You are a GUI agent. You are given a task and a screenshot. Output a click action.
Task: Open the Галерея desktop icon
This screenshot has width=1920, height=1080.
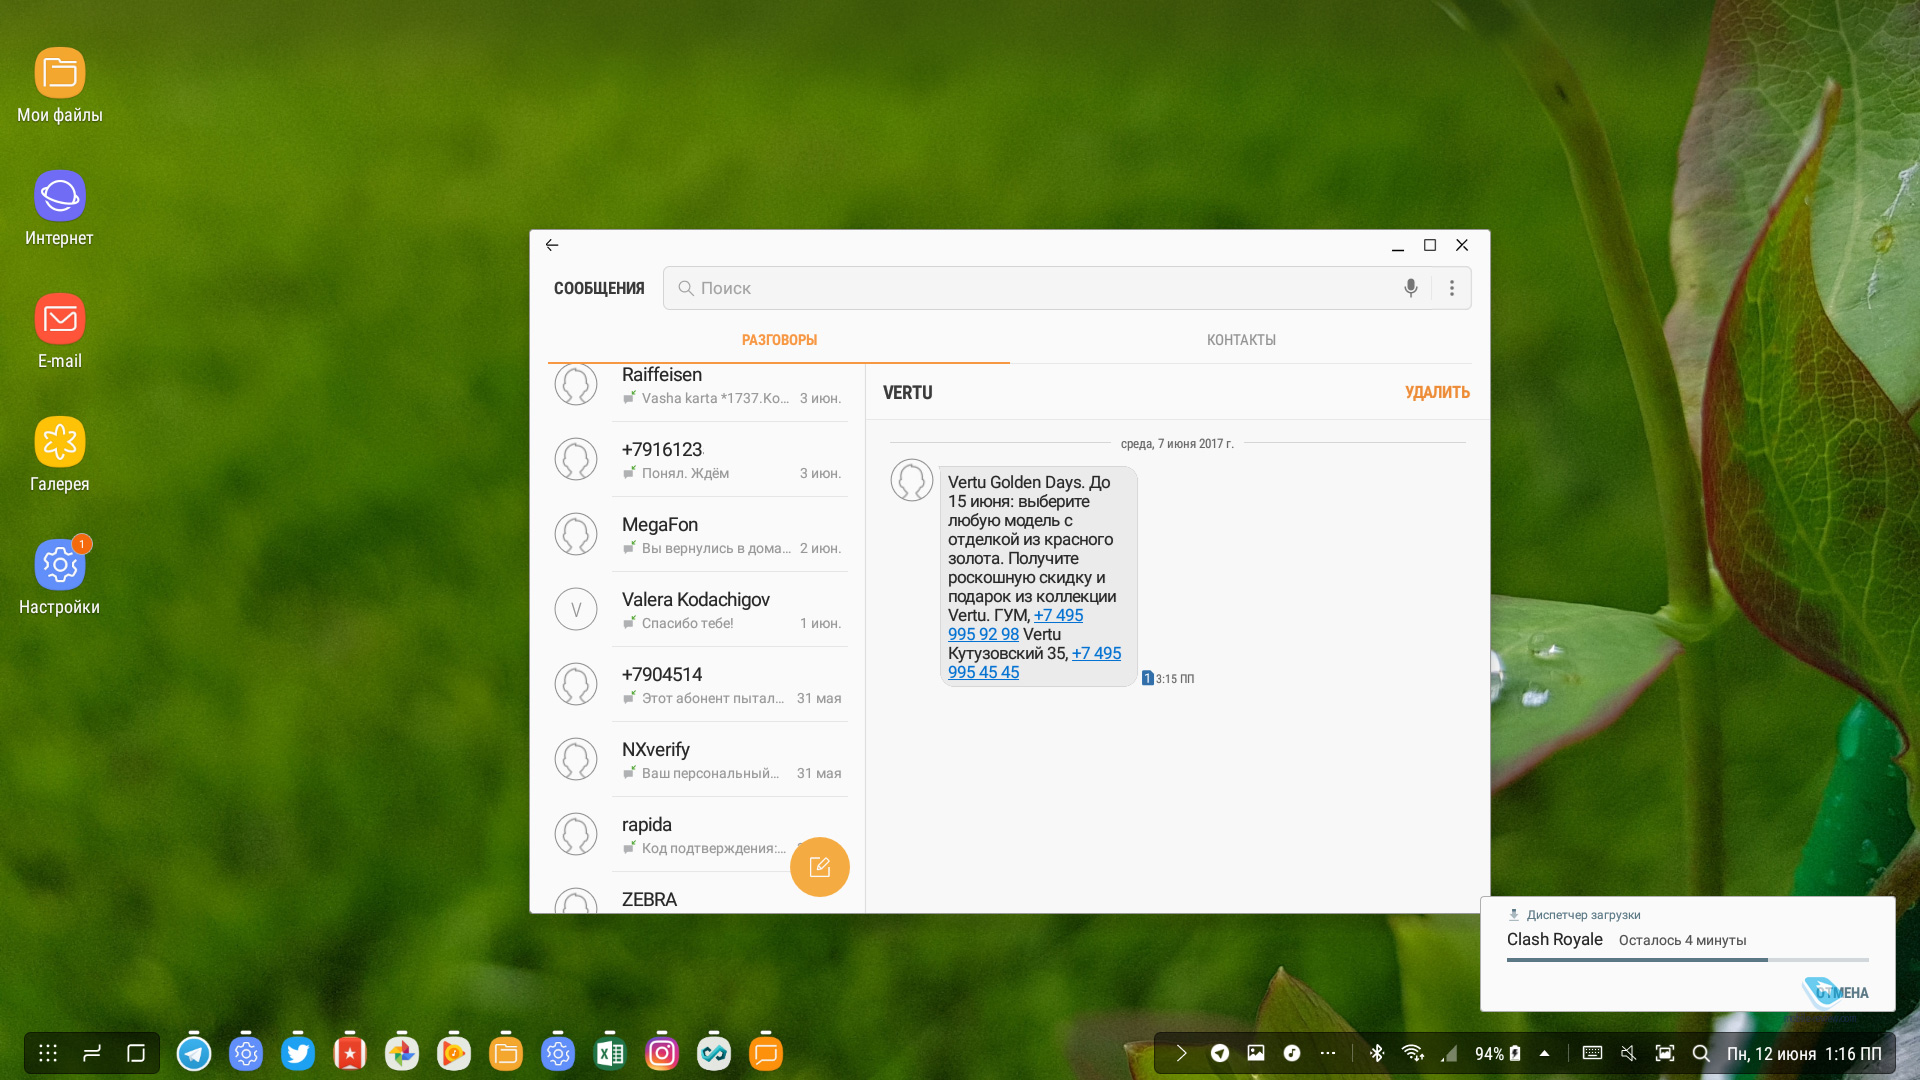[x=60, y=454]
